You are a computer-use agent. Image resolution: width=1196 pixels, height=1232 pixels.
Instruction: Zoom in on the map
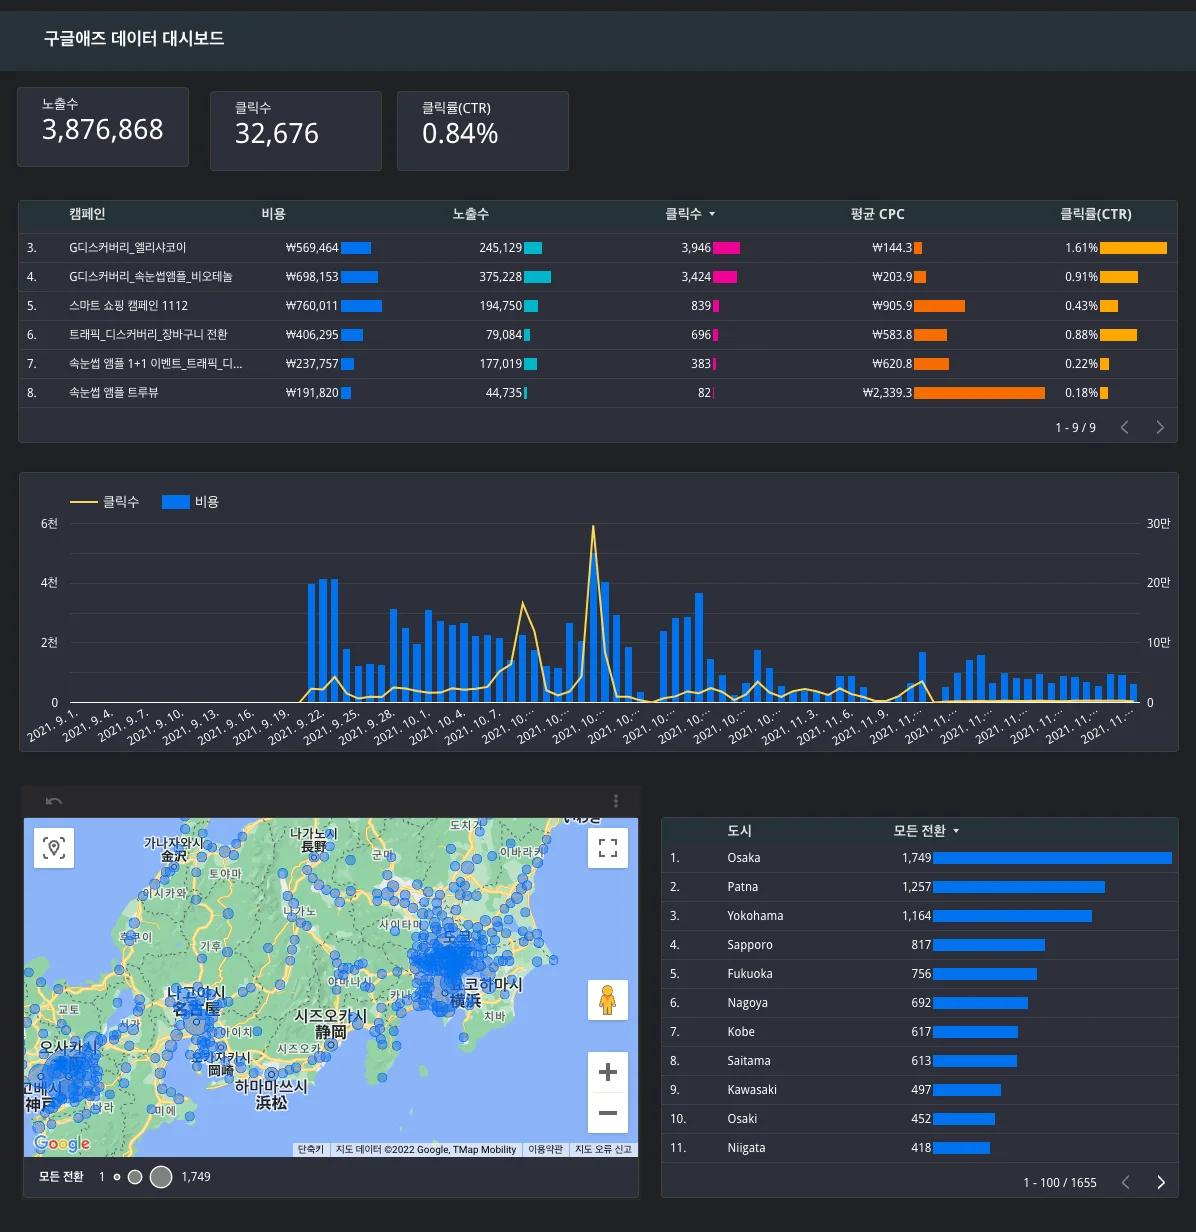click(x=607, y=1073)
